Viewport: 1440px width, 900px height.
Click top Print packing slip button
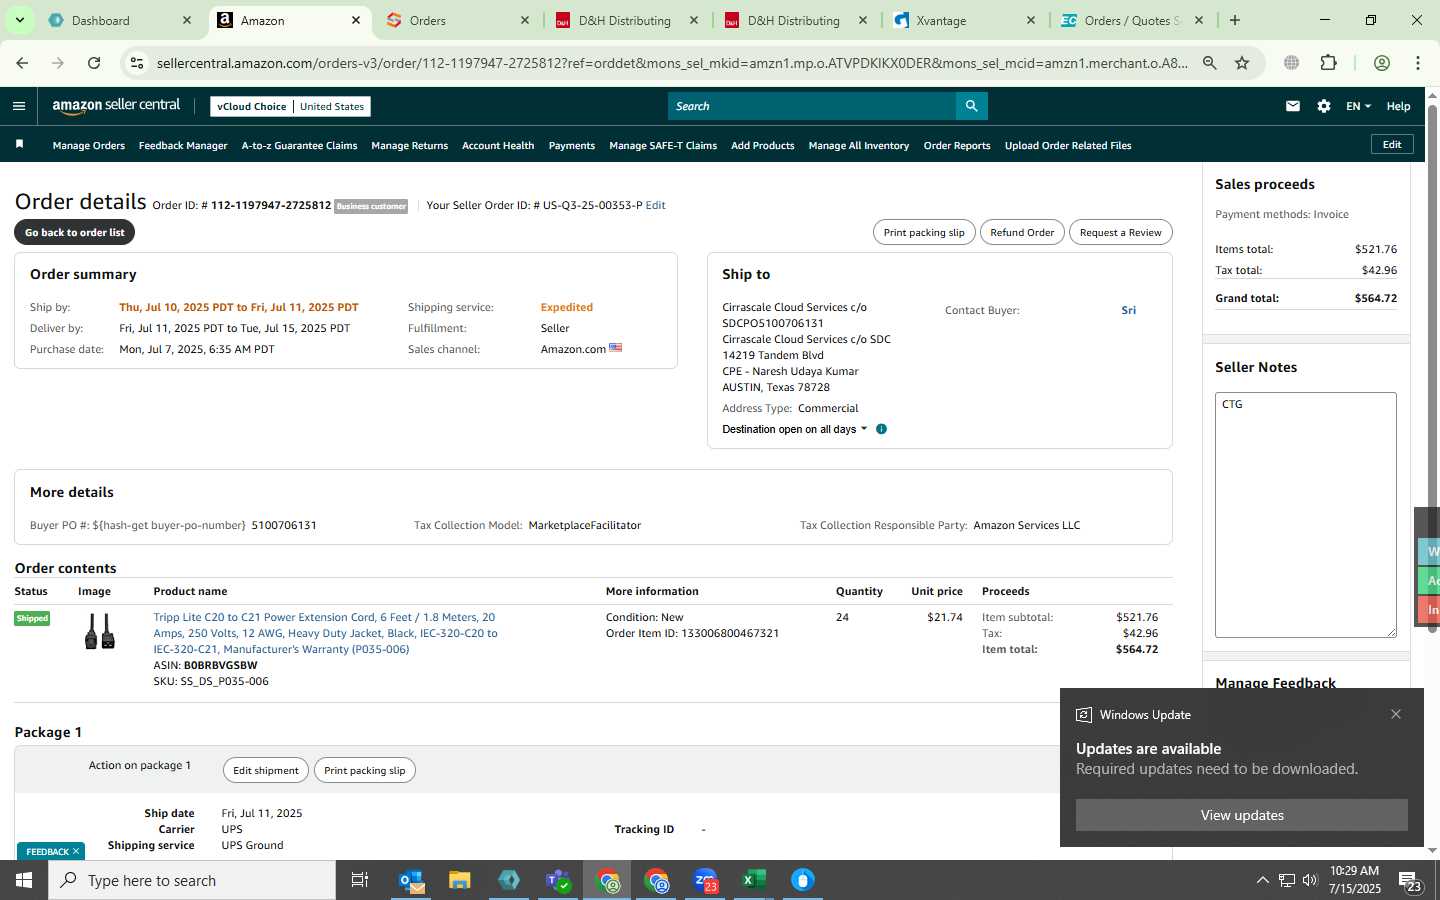click(x=924, y=232)
